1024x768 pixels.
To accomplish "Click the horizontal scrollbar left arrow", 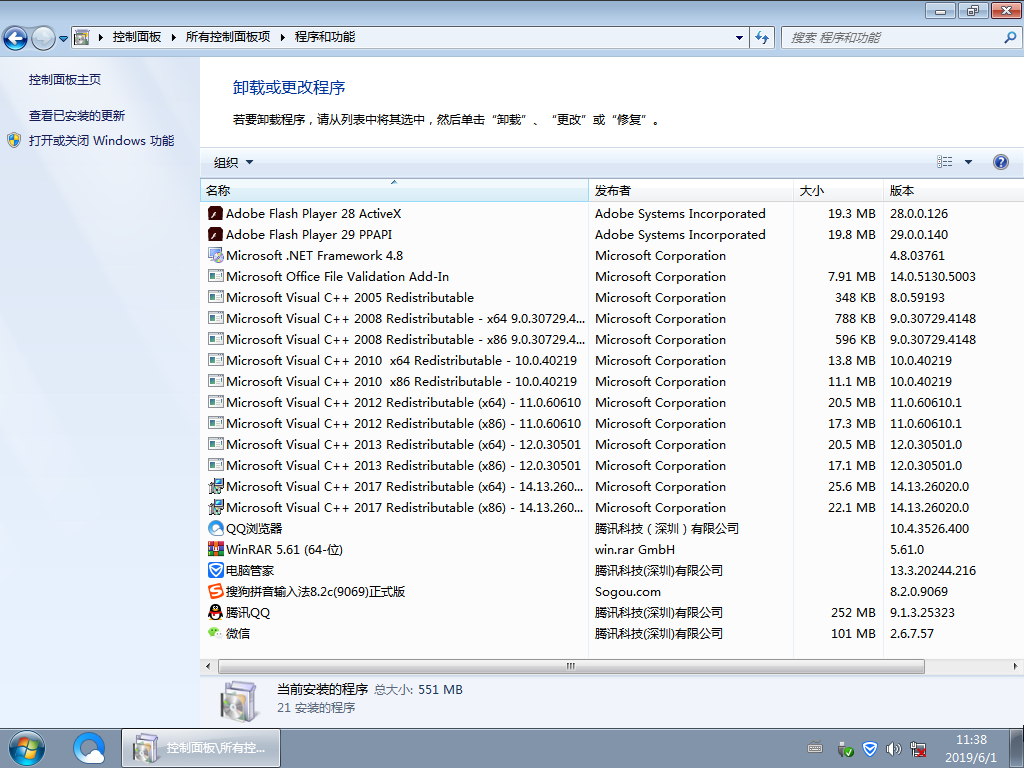I will (208, 666).
